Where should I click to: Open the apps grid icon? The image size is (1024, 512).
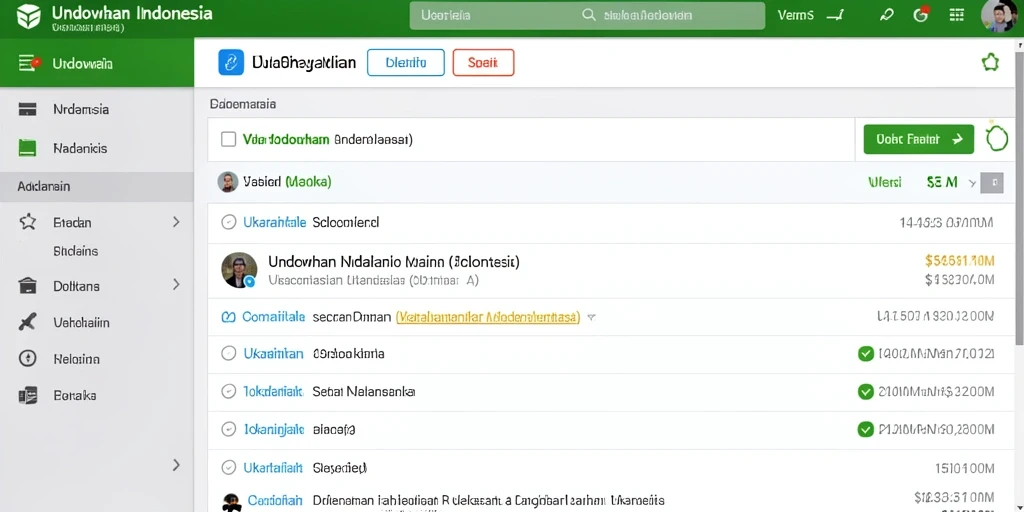(957, 15)
